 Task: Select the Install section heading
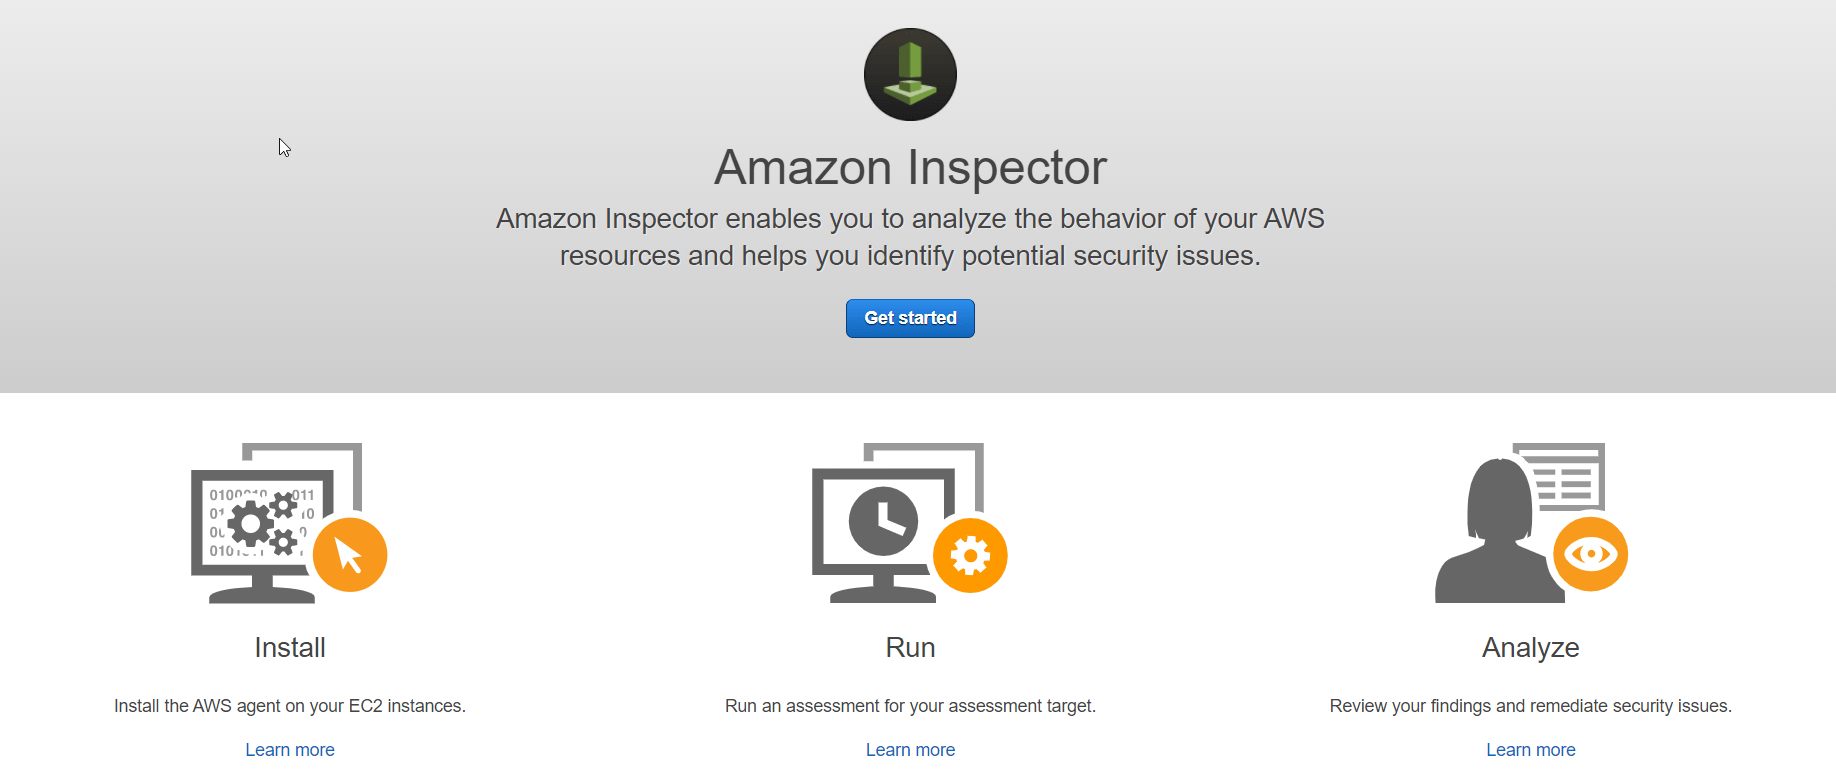tap(289, 647)
